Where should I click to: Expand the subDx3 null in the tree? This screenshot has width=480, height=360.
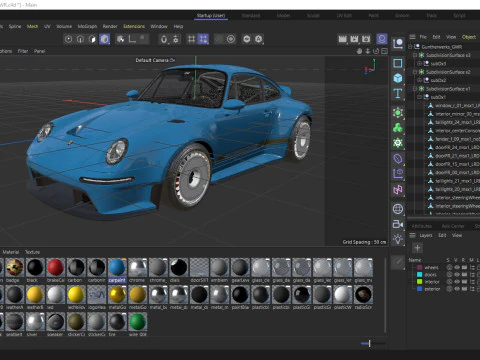click(x=419, y=63)
